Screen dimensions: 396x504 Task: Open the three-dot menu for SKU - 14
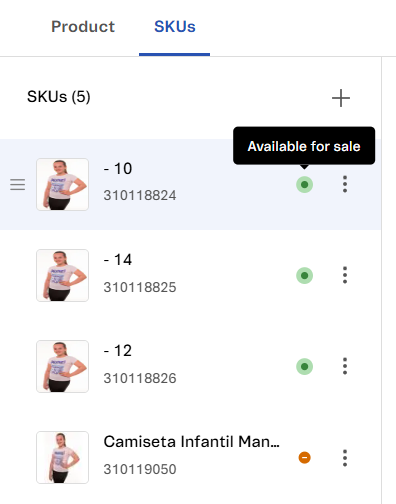click(345, 275)
